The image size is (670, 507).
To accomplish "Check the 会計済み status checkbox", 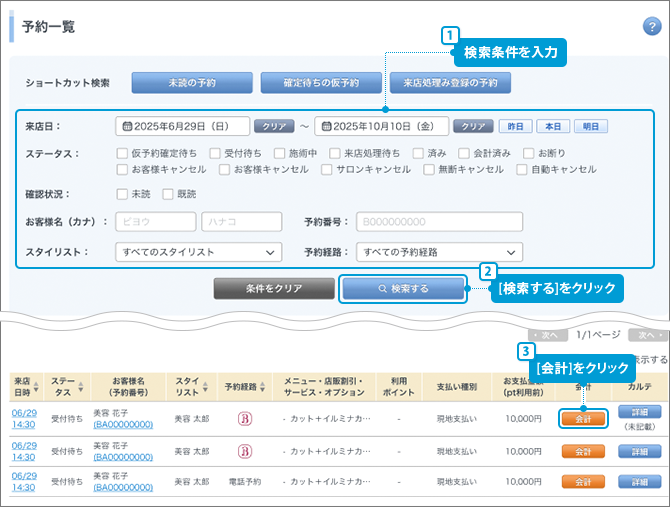I will (465, 154).
